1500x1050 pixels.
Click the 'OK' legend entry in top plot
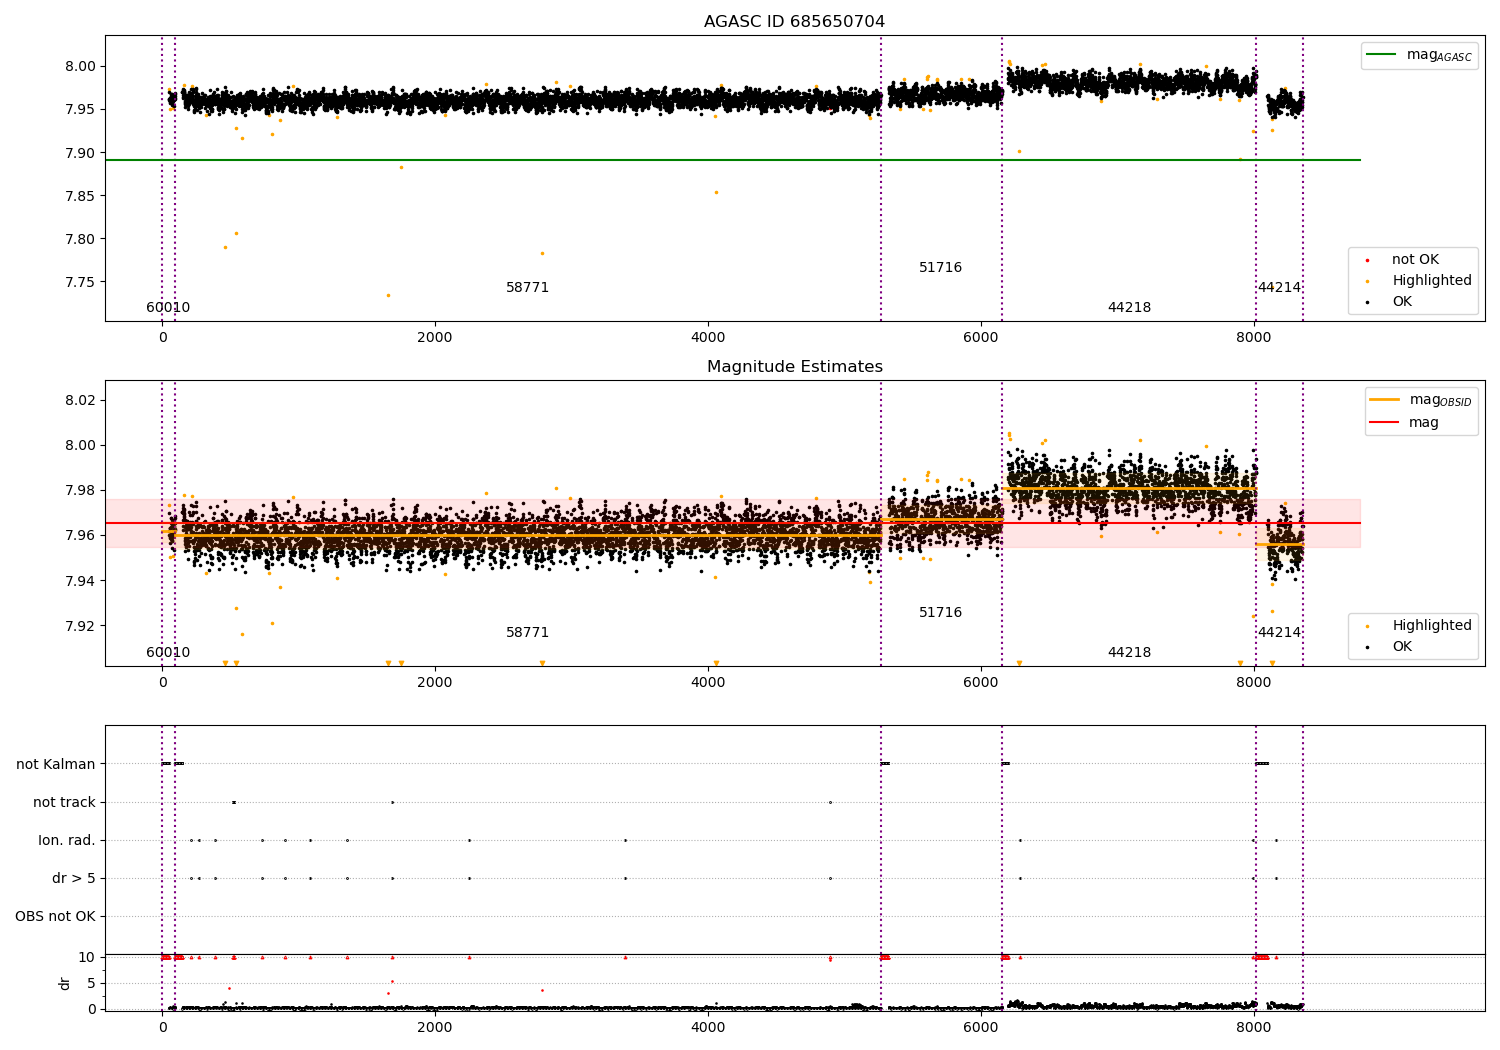coord(1401,302)
